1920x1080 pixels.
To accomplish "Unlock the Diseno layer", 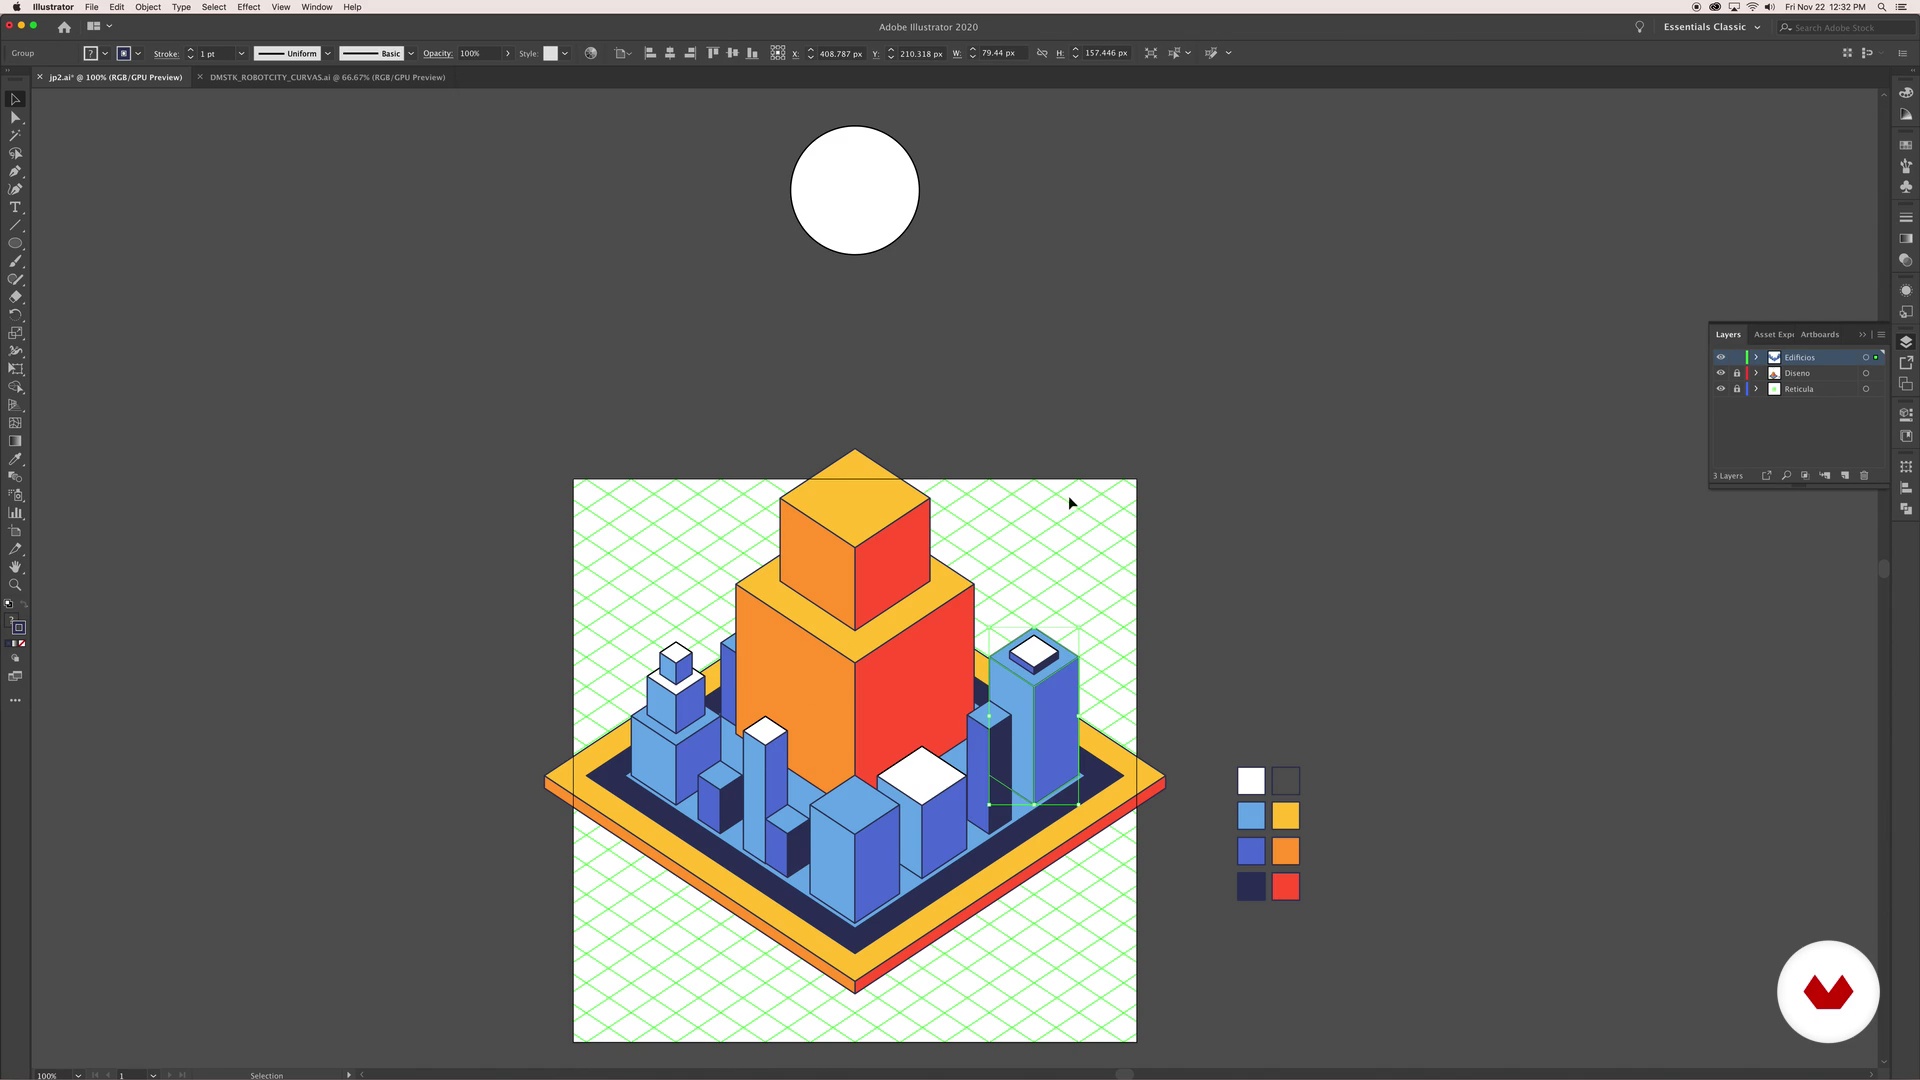I will [1737, 373].
